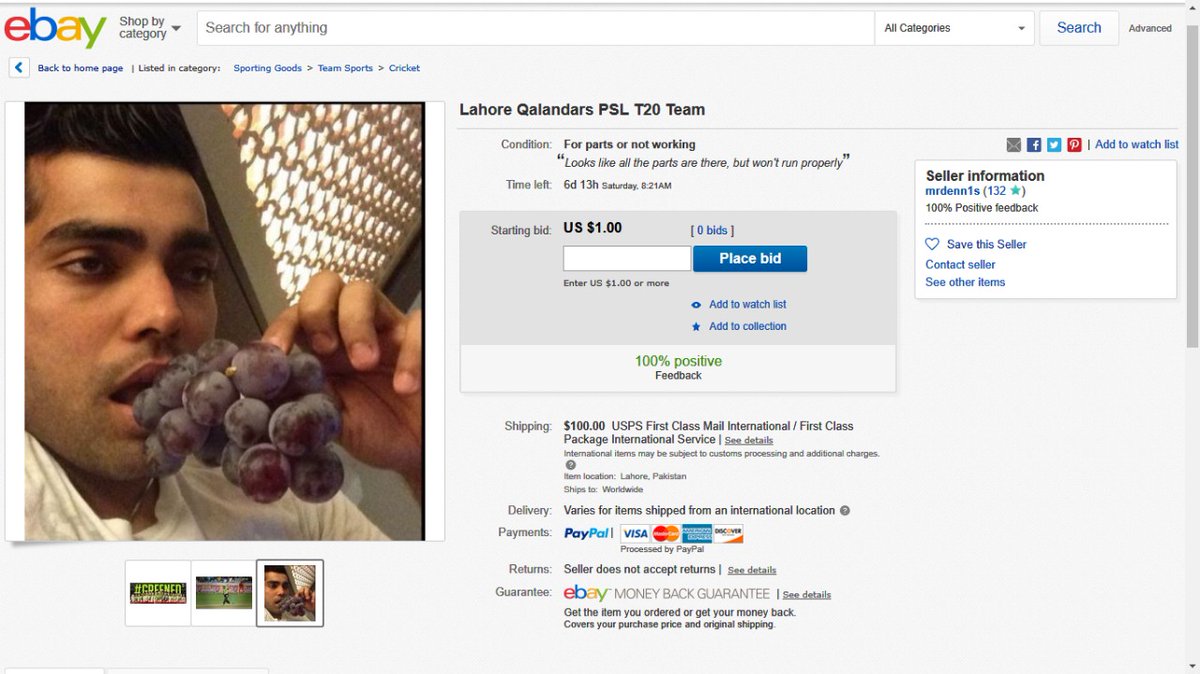Viewport: 1200px width, 674px height.
Task: Expand the All Categories dropdown
Action: [x=955, y=28]
